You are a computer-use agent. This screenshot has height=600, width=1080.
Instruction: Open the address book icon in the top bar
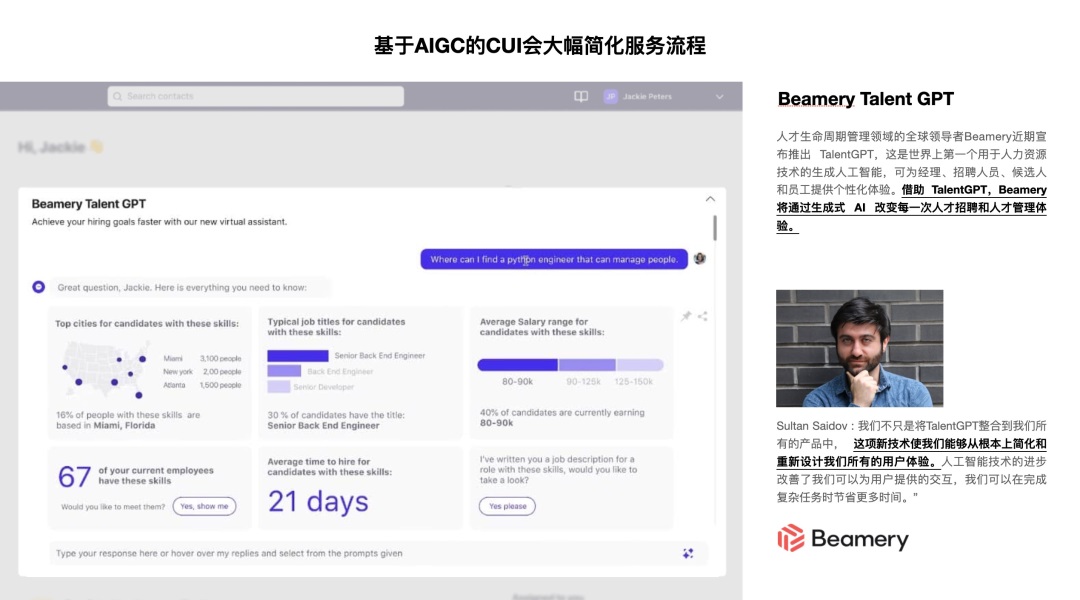581,96
